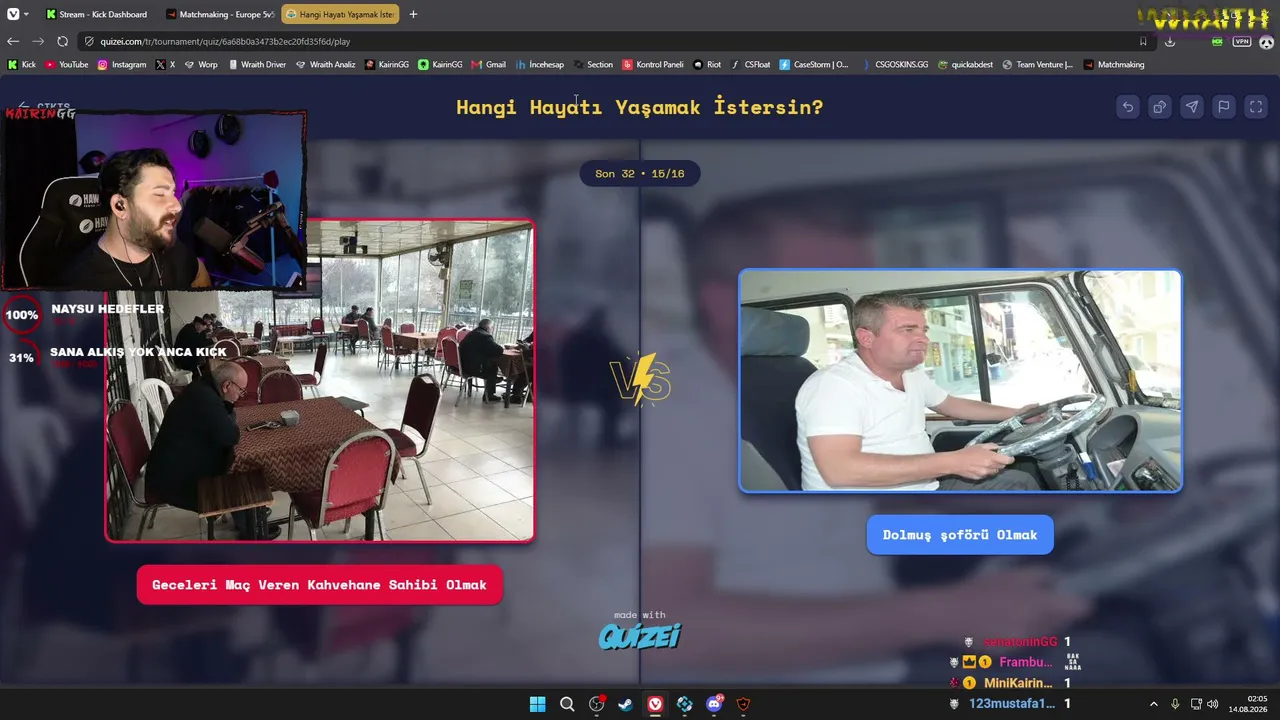Click the quiz title Hangi Hayatı Yaşamak İstersin?
The width and height of the screenshot is (1280, 720).
640,107
